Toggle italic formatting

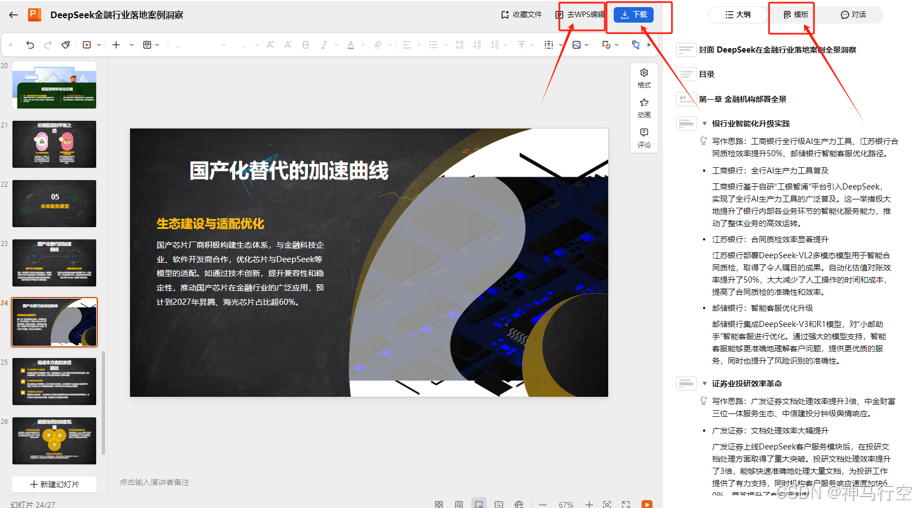click(323, 45)
